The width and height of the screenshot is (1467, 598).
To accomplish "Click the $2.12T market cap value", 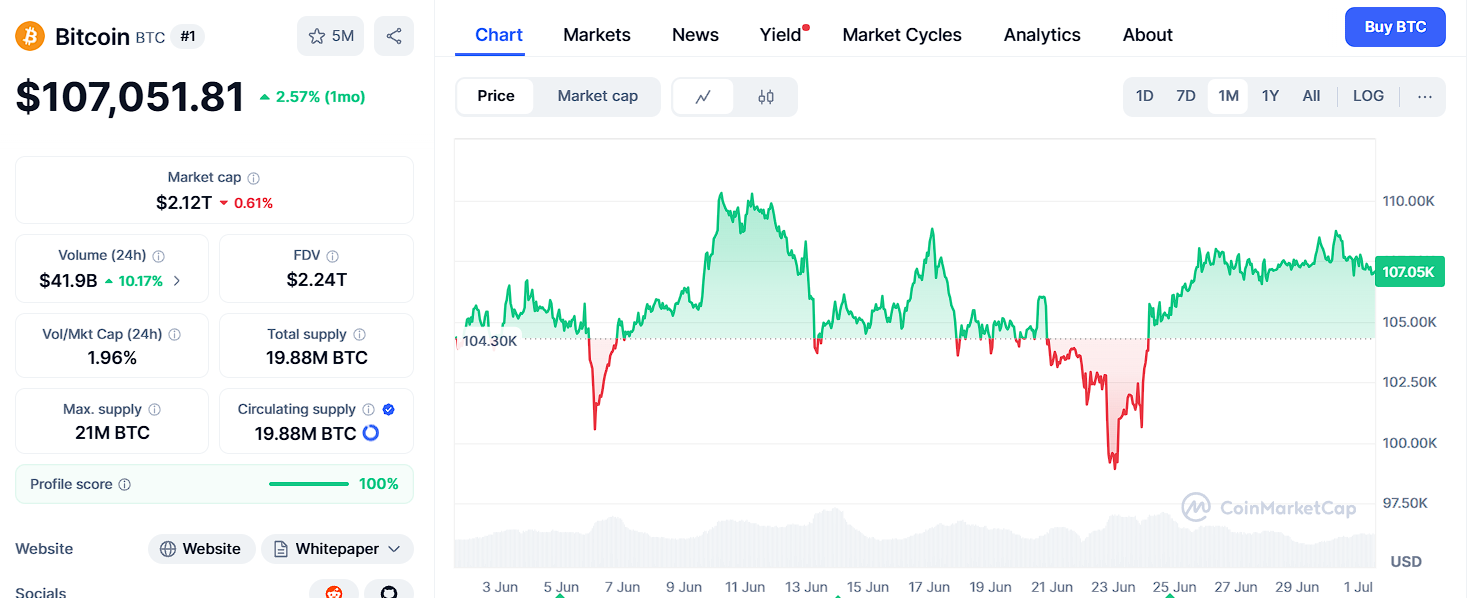I will pos(184,203).
